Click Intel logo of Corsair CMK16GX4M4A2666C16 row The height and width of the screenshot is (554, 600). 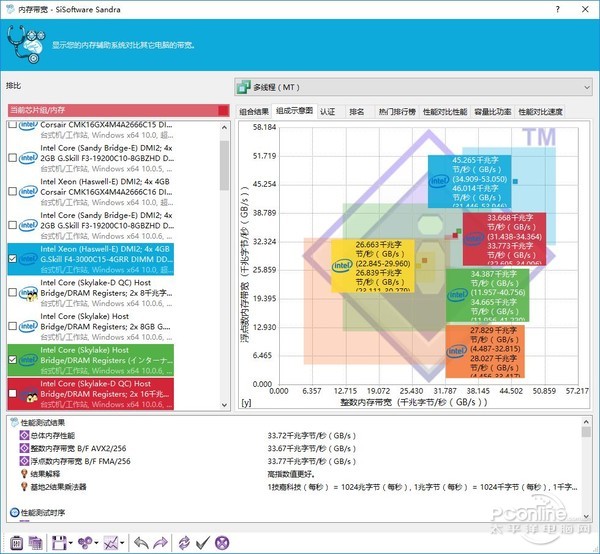point(28,191)
